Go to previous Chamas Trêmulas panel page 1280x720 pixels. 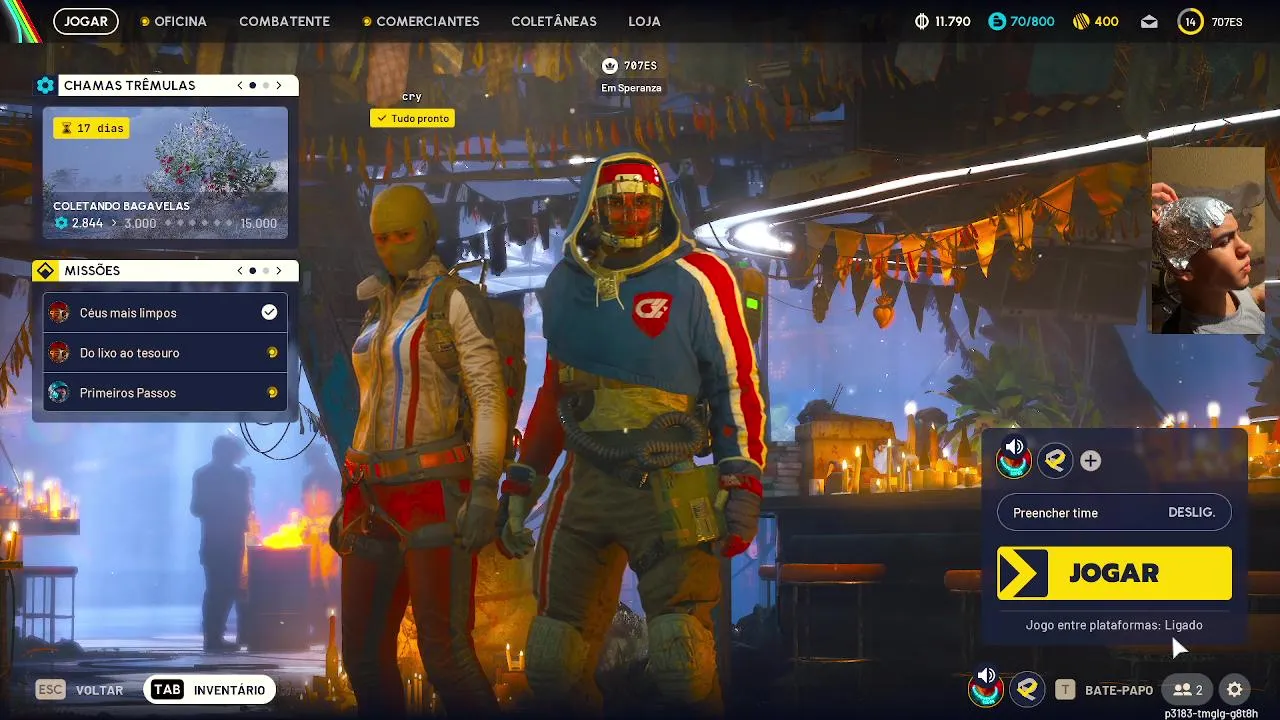click(x=240, y=85)
